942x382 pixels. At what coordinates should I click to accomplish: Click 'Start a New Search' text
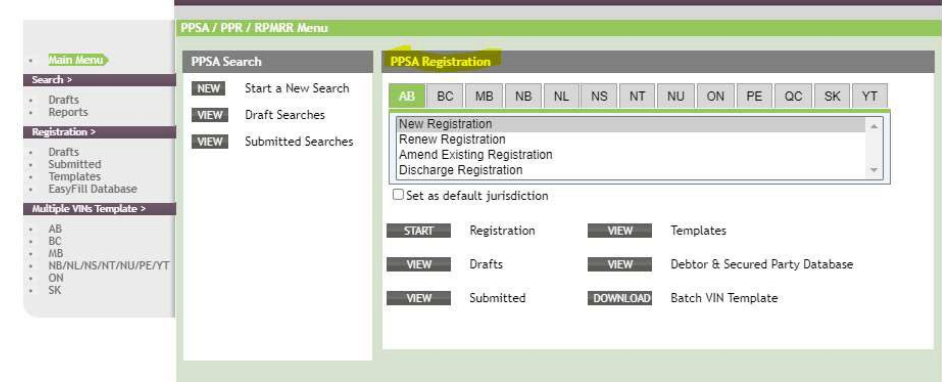point(297,88)
